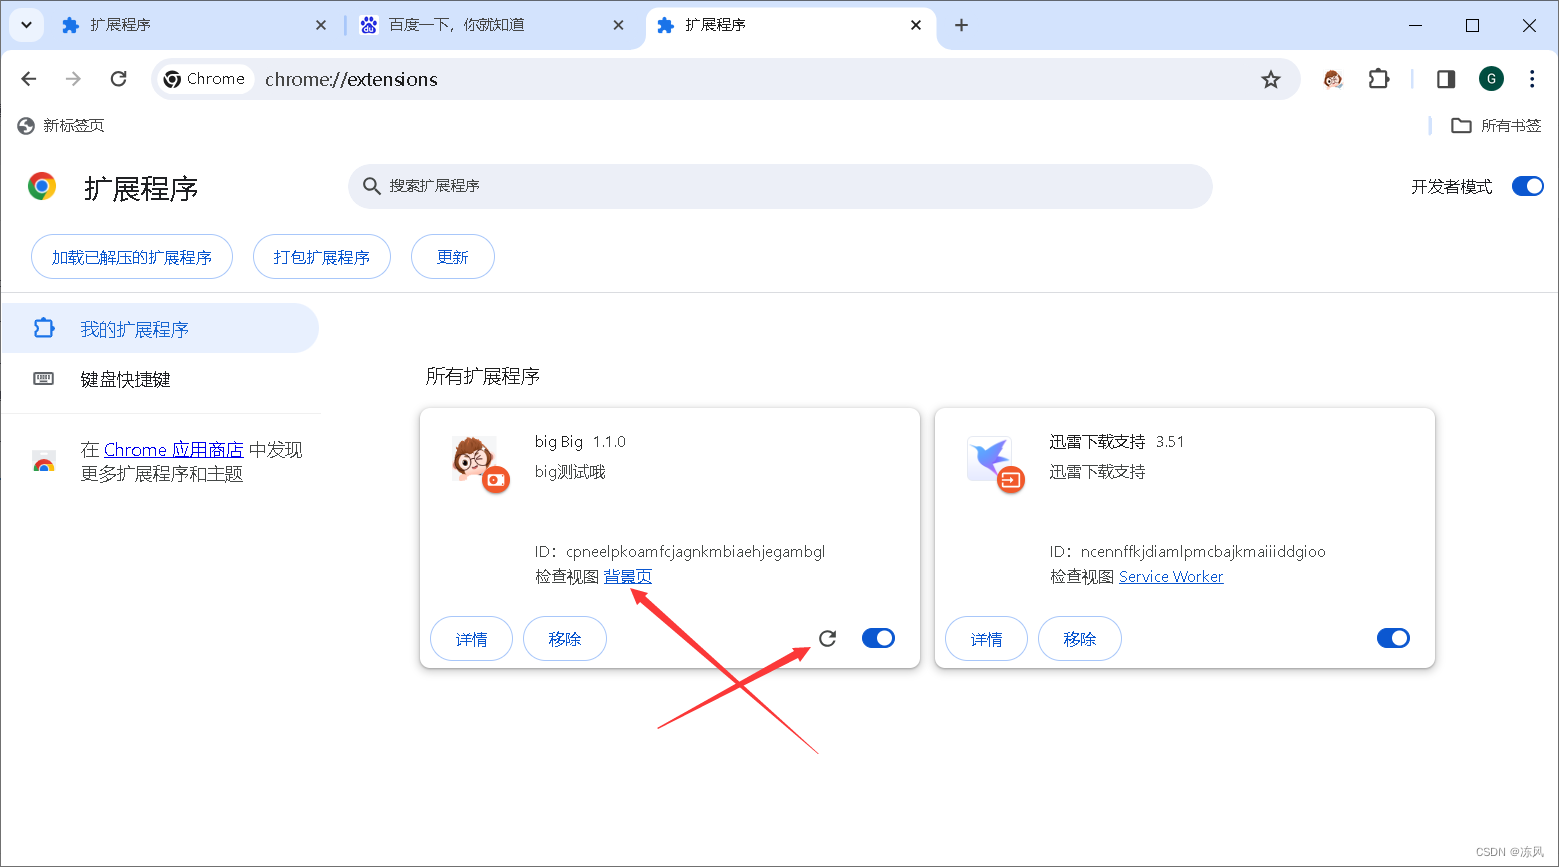Viewport: 1559px width, 867px height.
Task: Select 我的扩展程序 in sidebar
Action: pos(160,328)
